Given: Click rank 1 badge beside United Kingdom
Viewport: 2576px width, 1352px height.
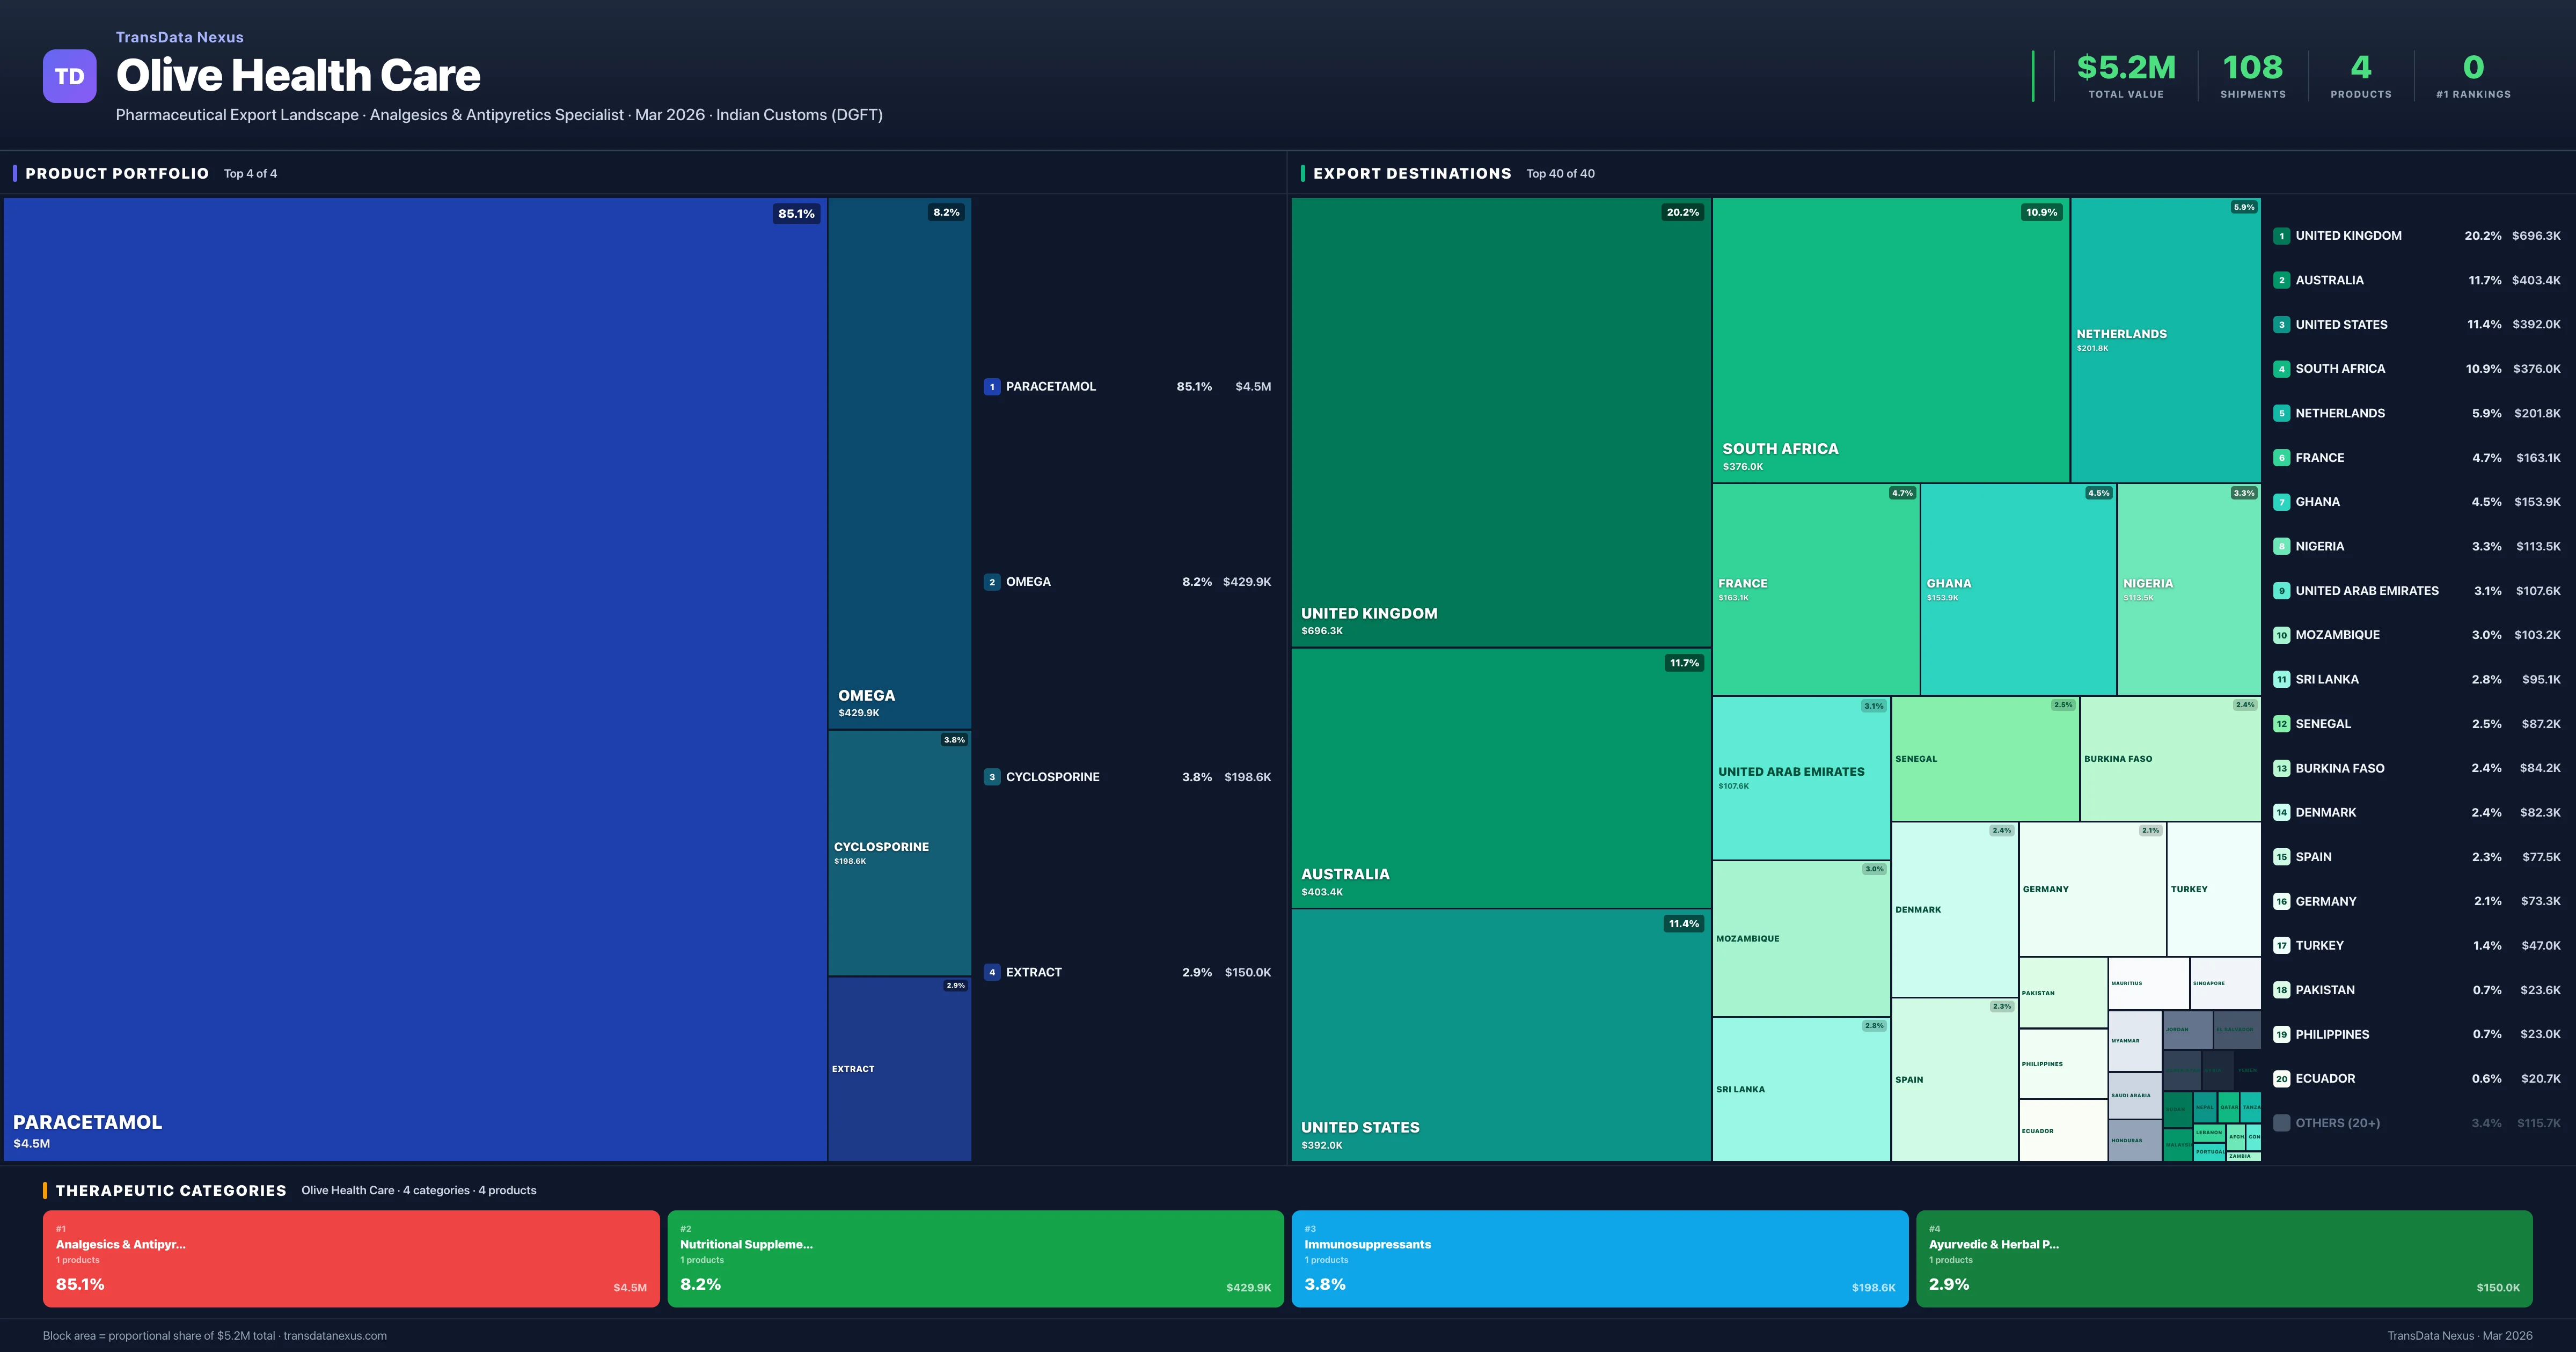Looking at the screenshot, I should [x=2281, y=236].
